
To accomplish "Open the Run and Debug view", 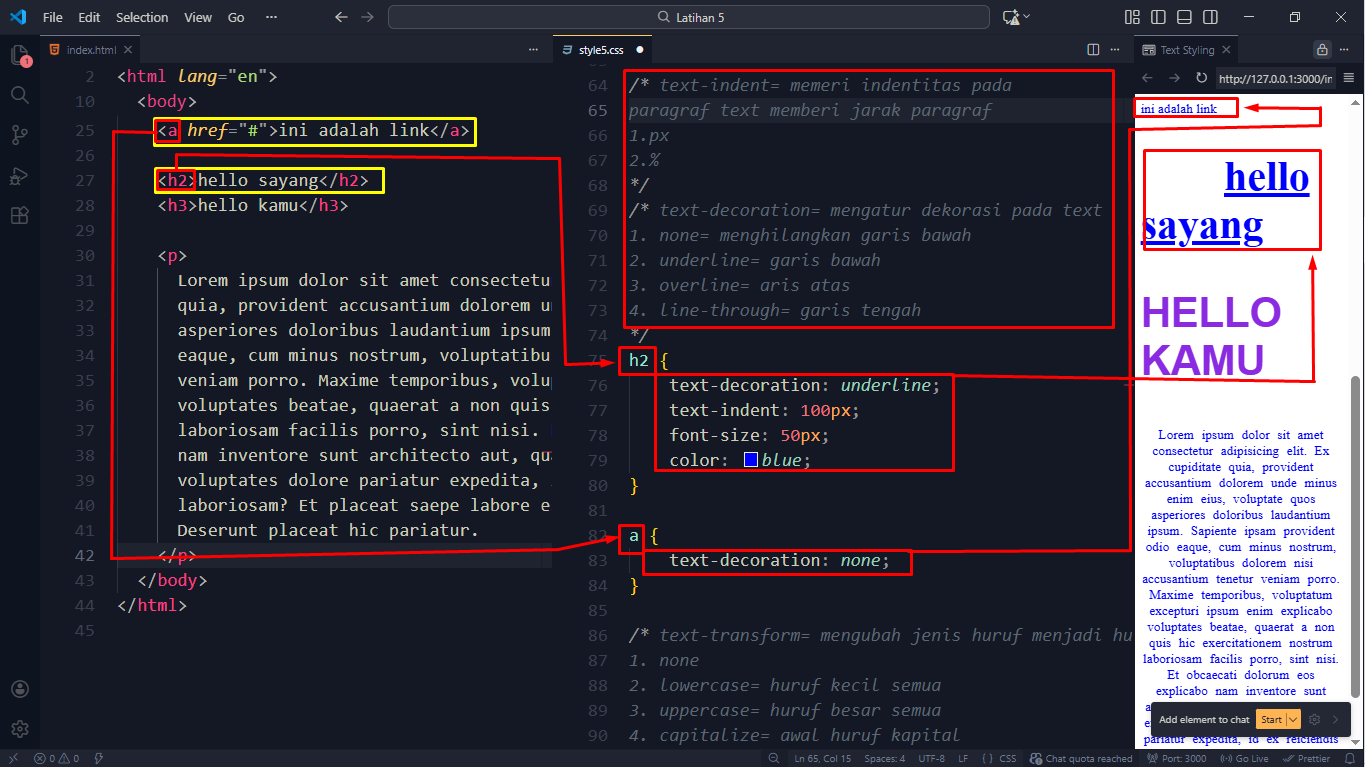I will pos(19,176).
